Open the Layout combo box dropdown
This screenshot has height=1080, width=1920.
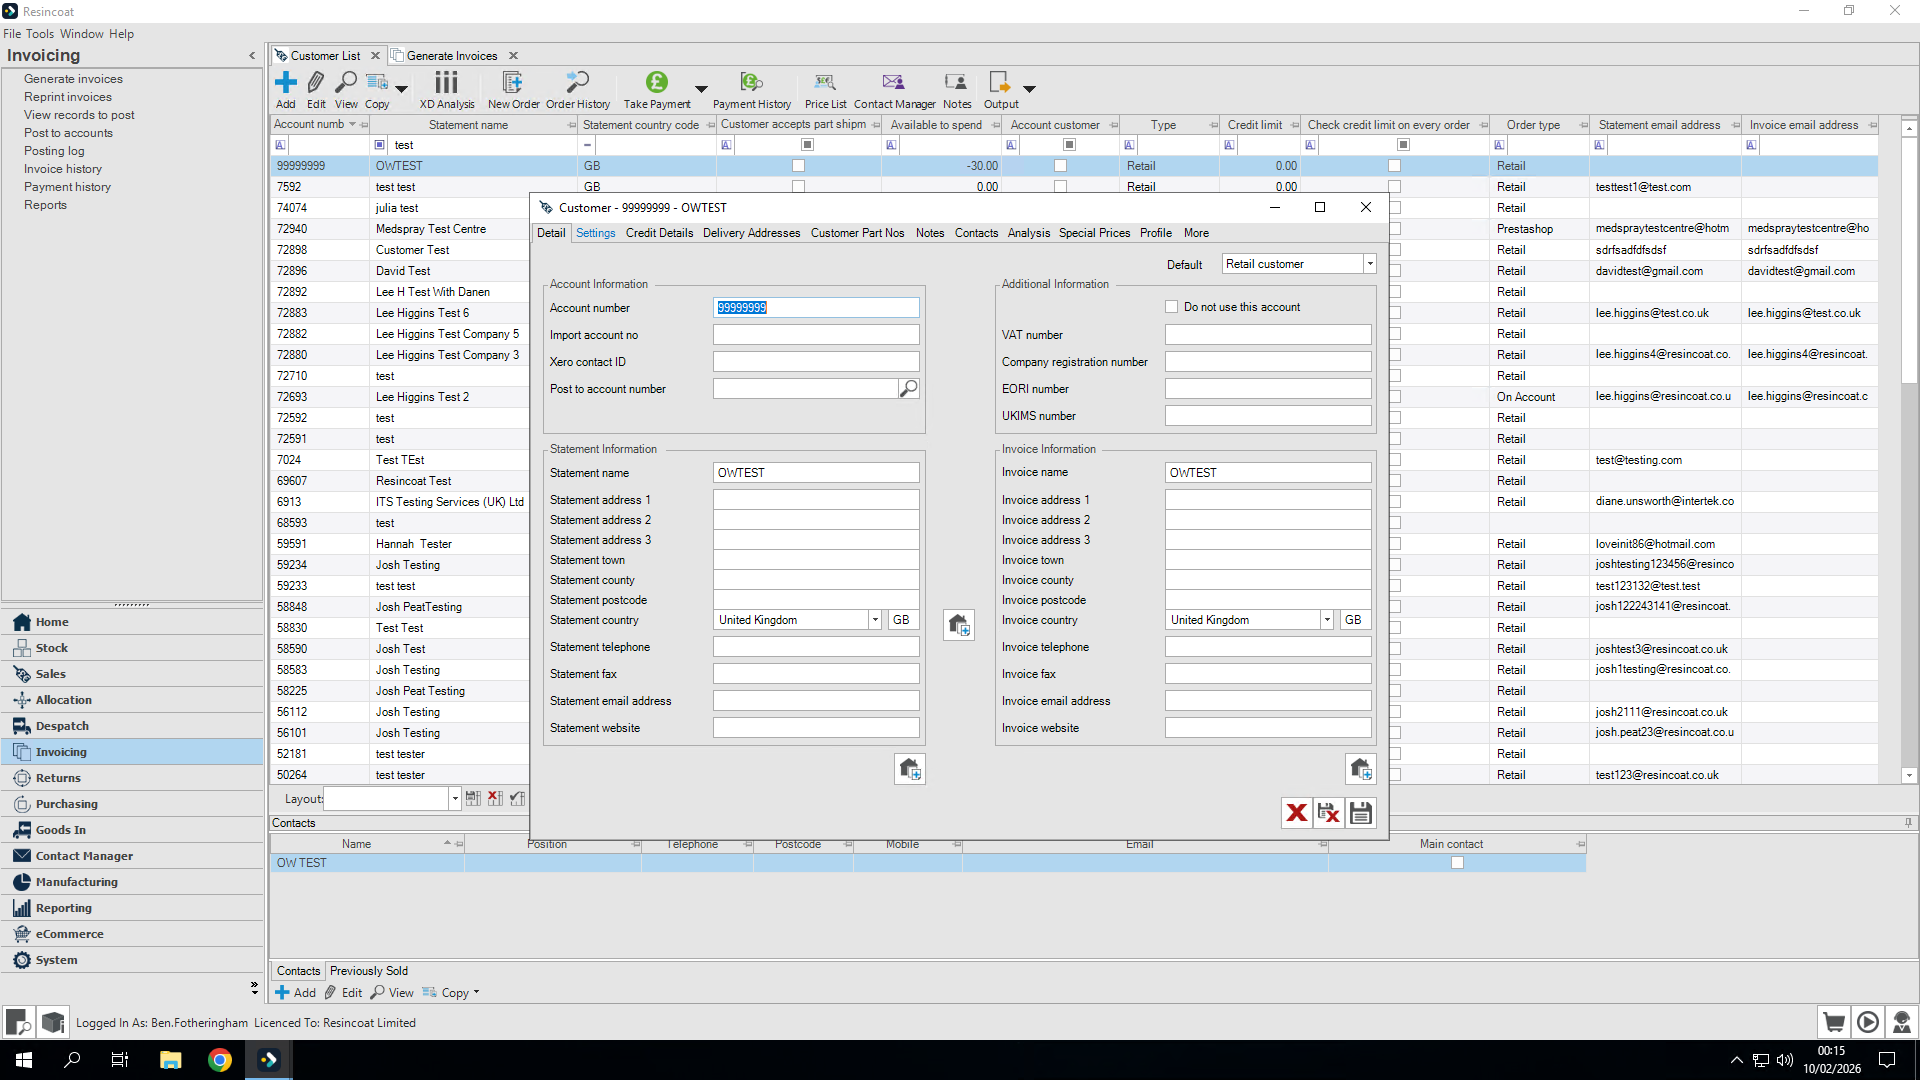(x=455, y=799)
